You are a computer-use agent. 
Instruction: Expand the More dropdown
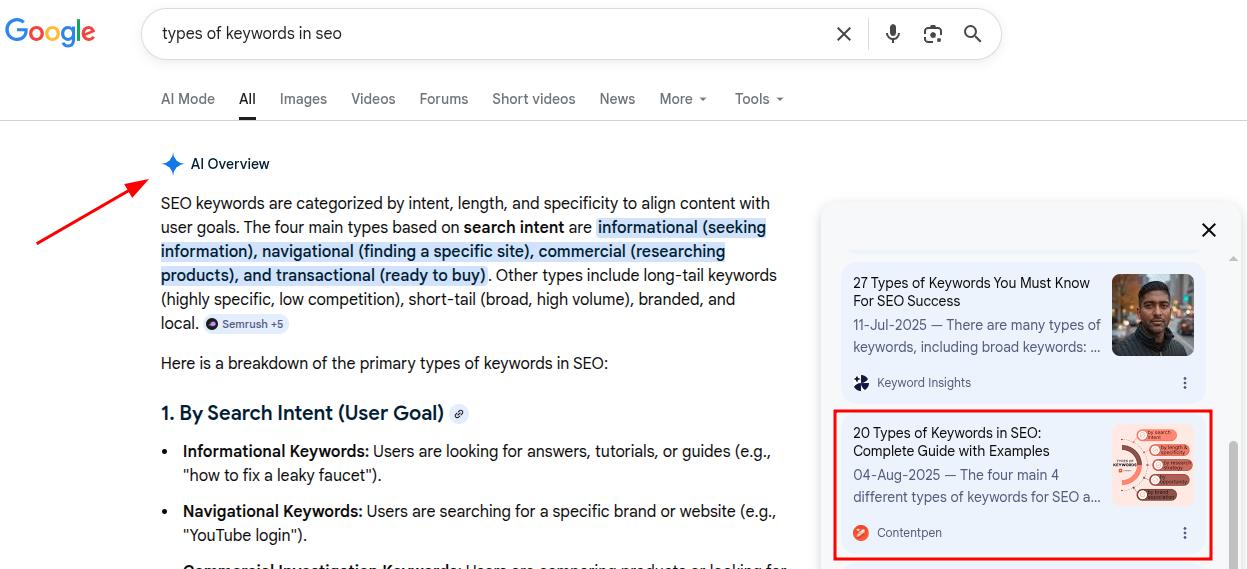pos(683,99)
